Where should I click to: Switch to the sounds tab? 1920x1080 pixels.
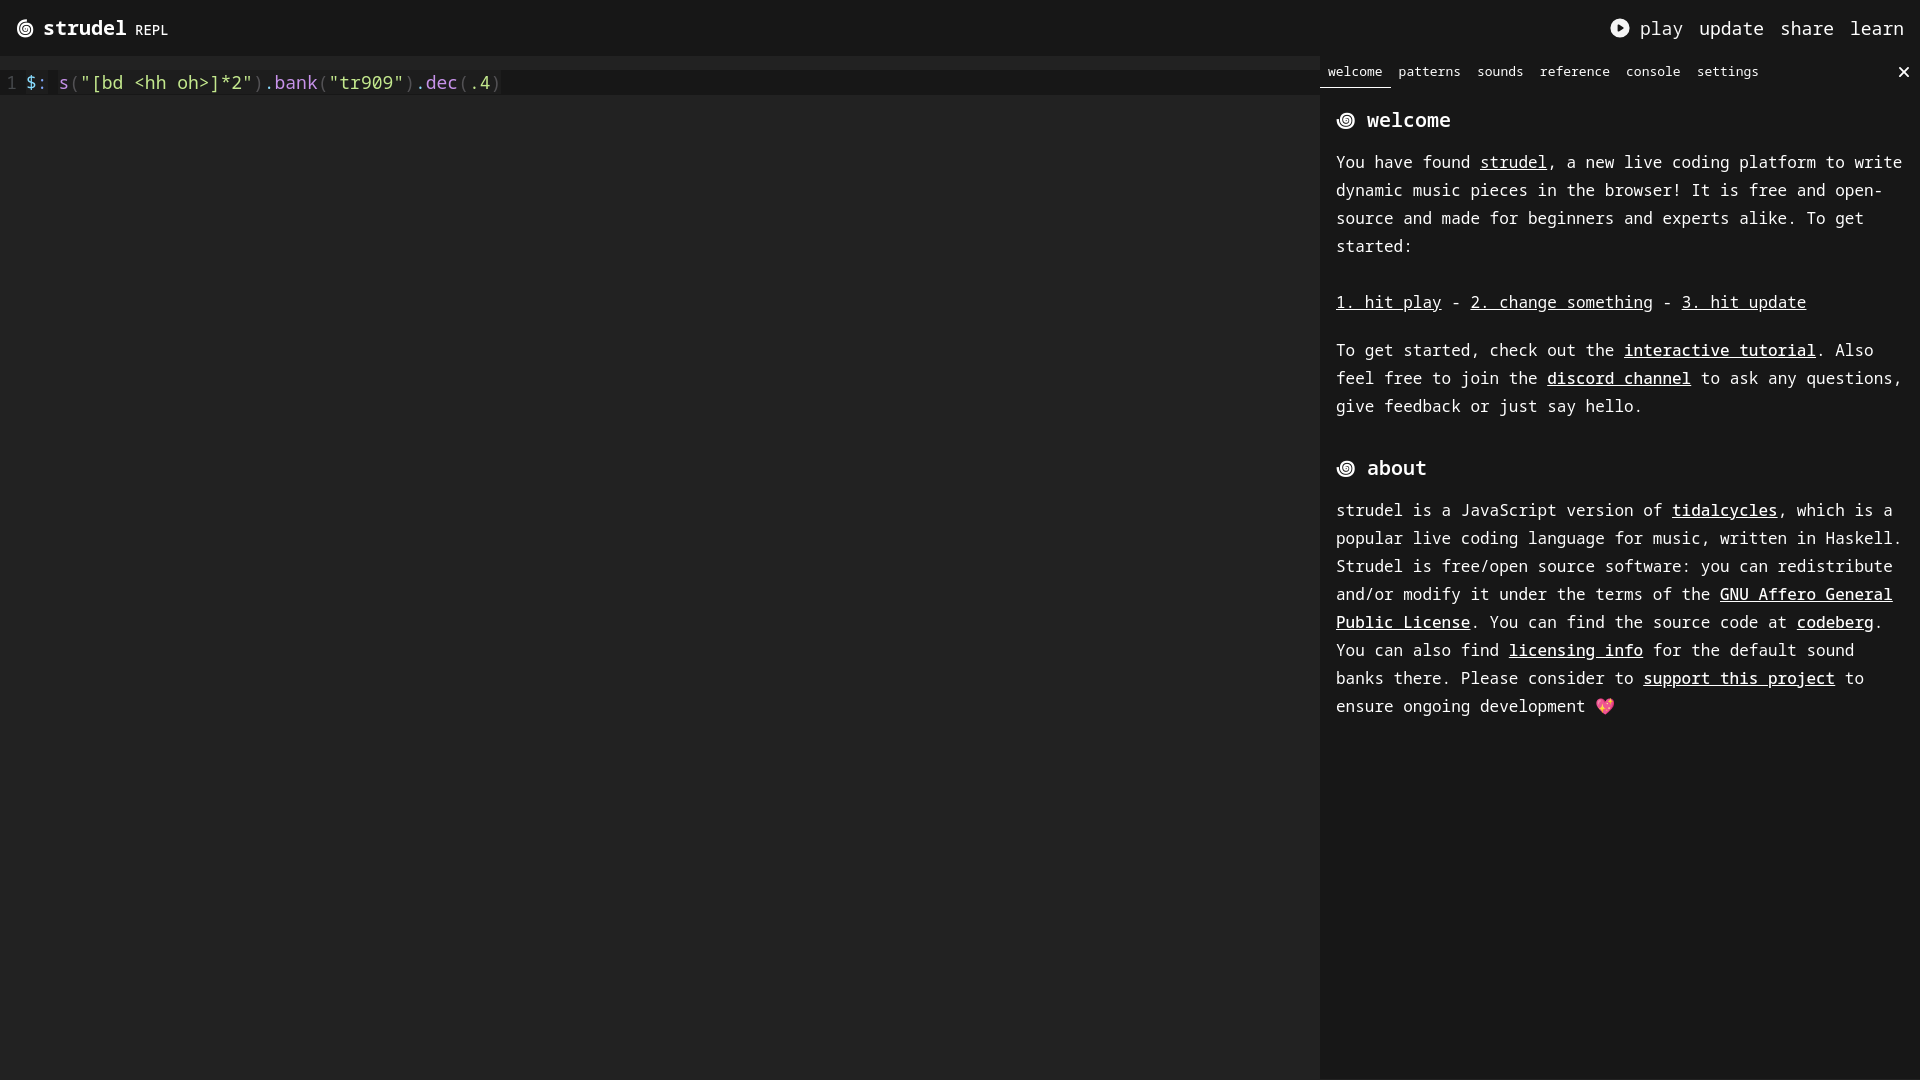[x=1499, y=72]
